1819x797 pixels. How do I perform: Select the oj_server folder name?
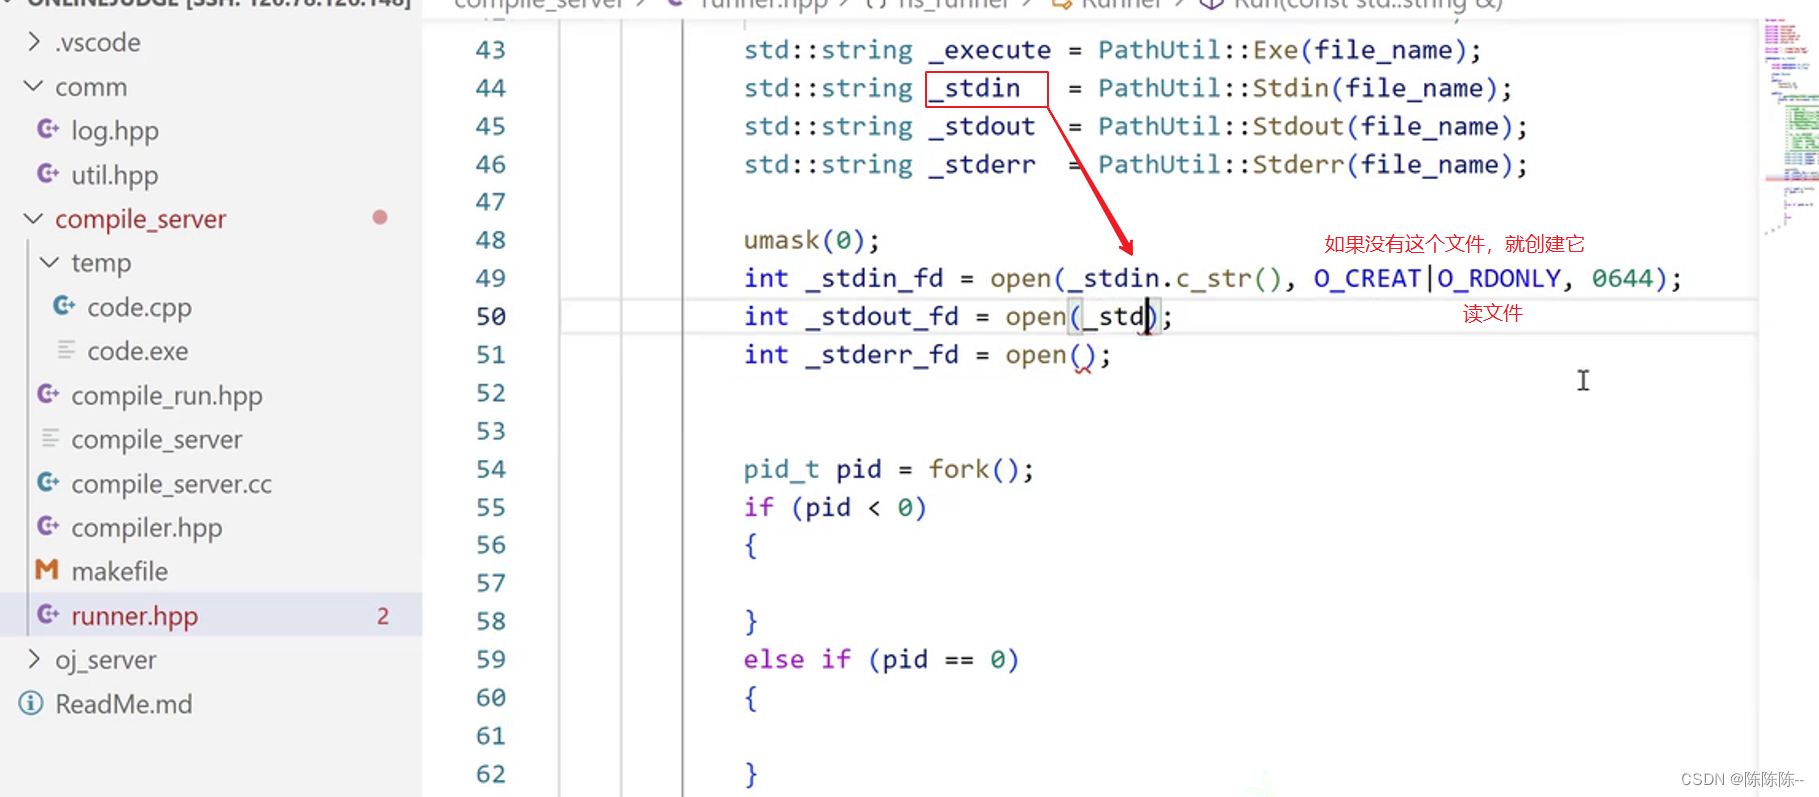tap(106, 660)
